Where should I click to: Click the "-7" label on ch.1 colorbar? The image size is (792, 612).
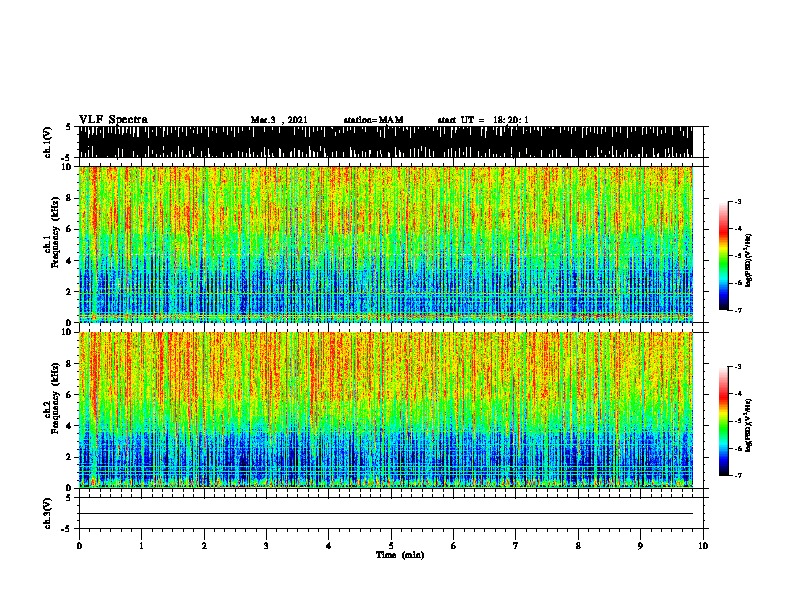pyautogui.click(x=738, y=310)
